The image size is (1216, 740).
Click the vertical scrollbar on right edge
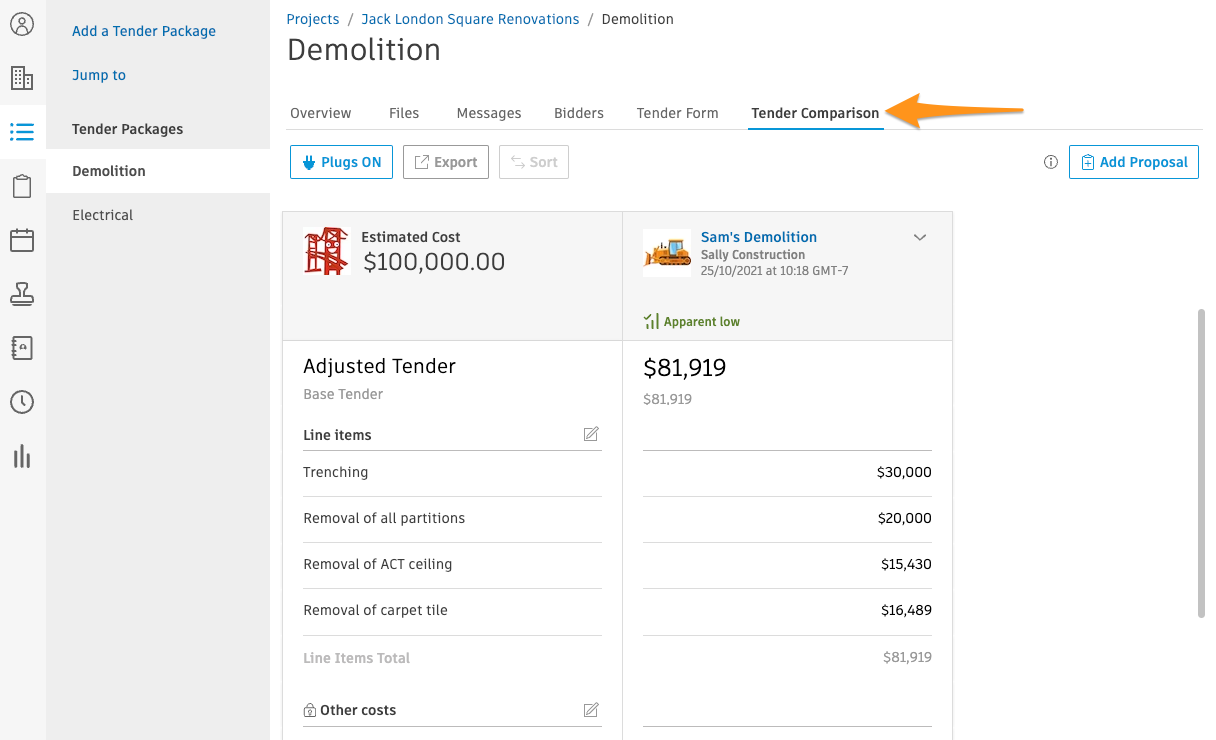tap(1201, 464)
